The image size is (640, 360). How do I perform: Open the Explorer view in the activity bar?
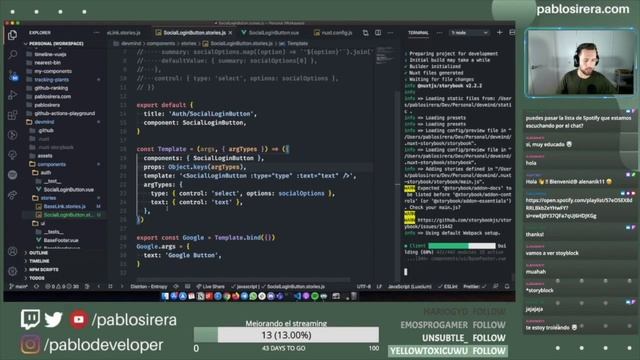13,35
